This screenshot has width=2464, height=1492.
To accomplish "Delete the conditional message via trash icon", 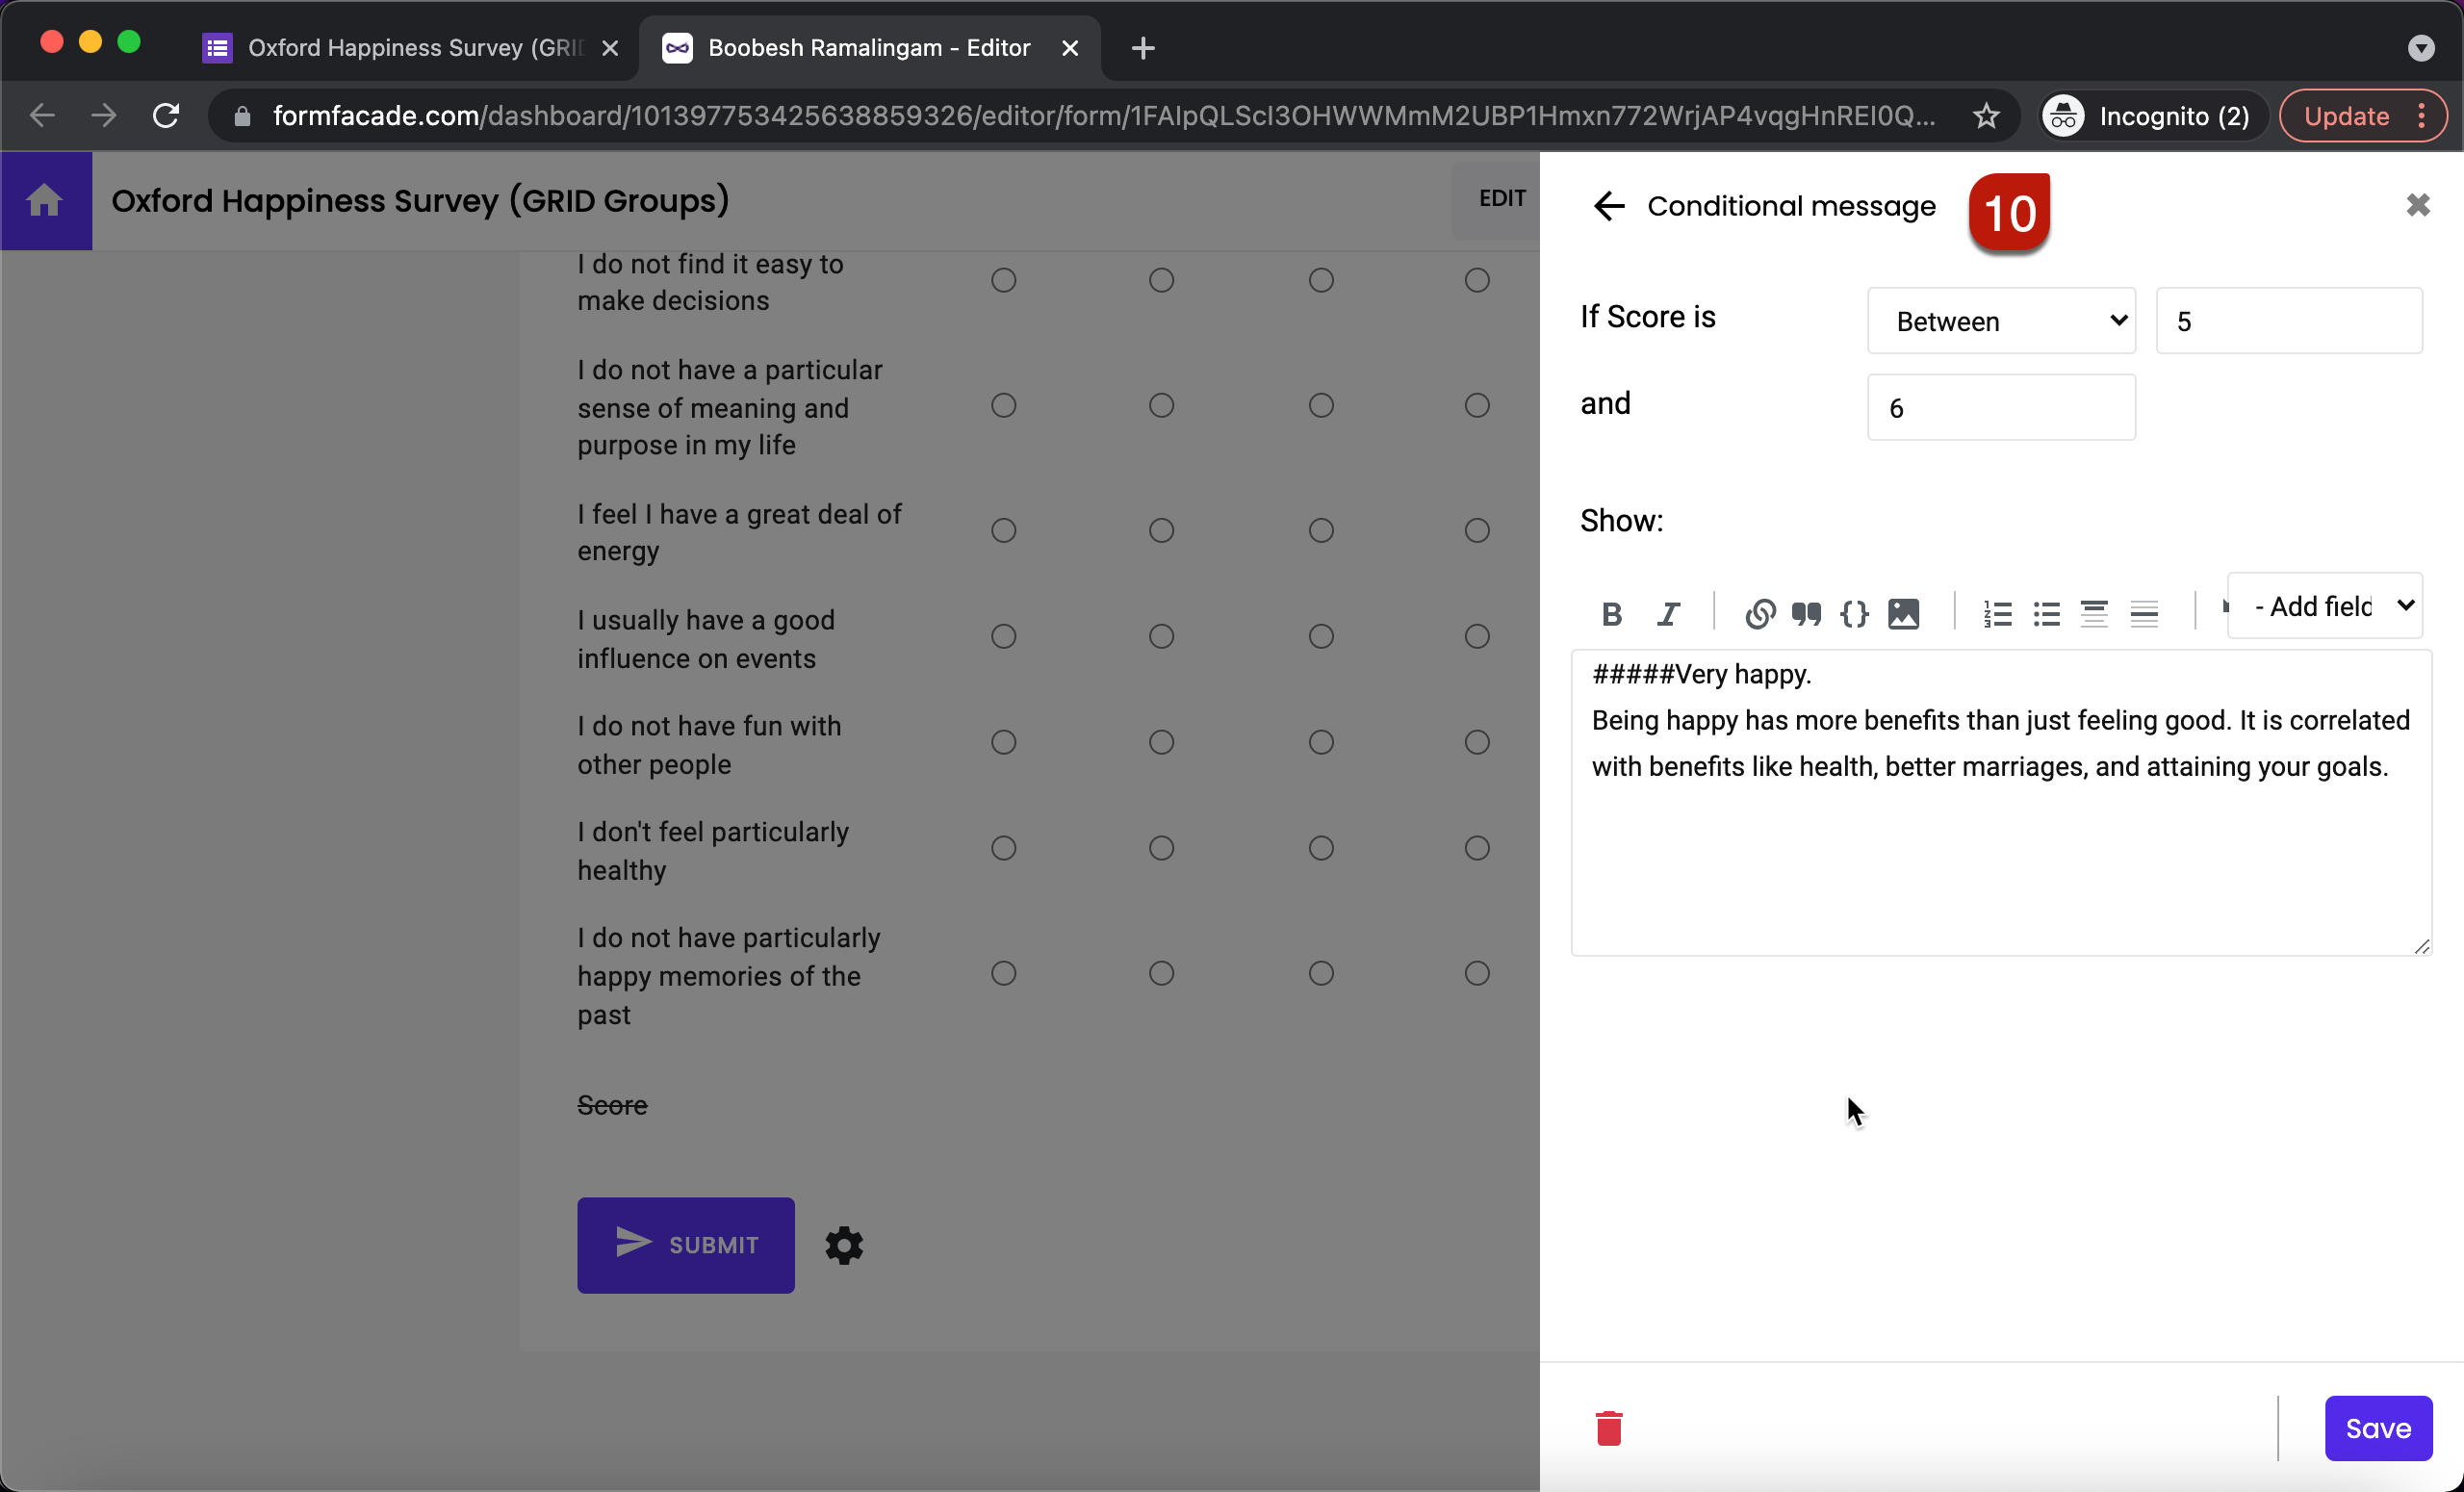I will [x=1609, y=1427].
